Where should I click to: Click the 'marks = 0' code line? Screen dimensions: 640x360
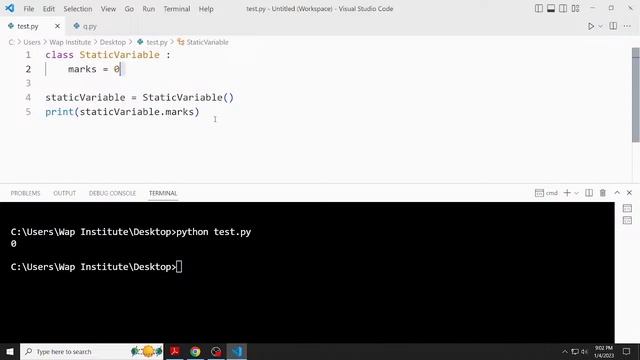click(x=94, y=69)
